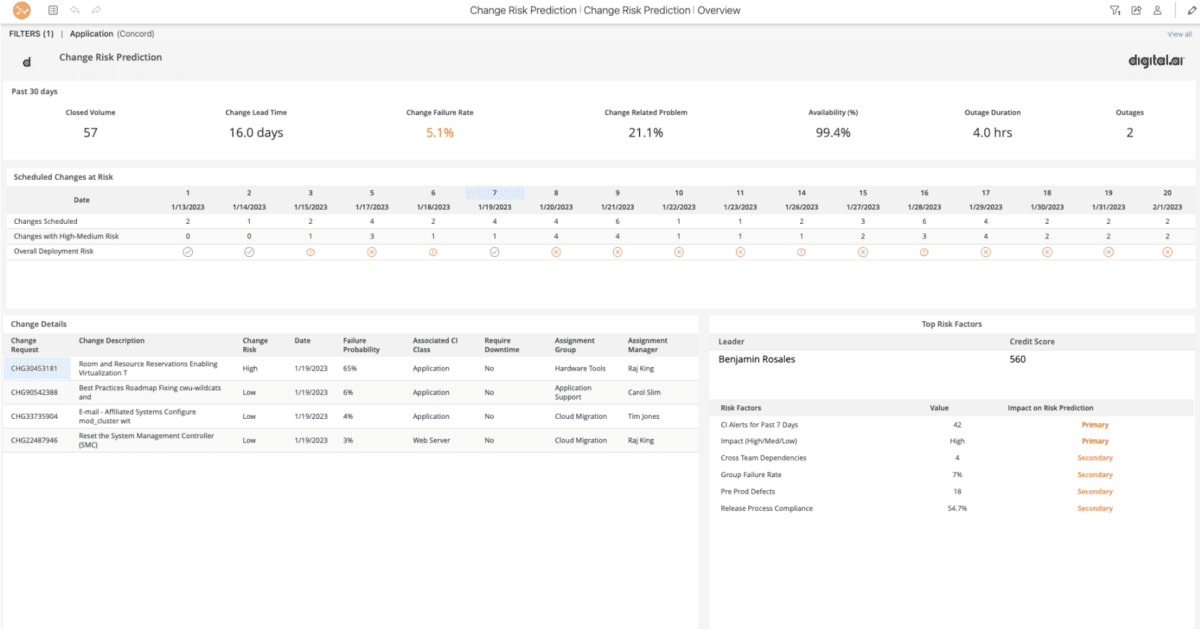Click the Primary impact label for CI Alerts

tap(1095, 424)
